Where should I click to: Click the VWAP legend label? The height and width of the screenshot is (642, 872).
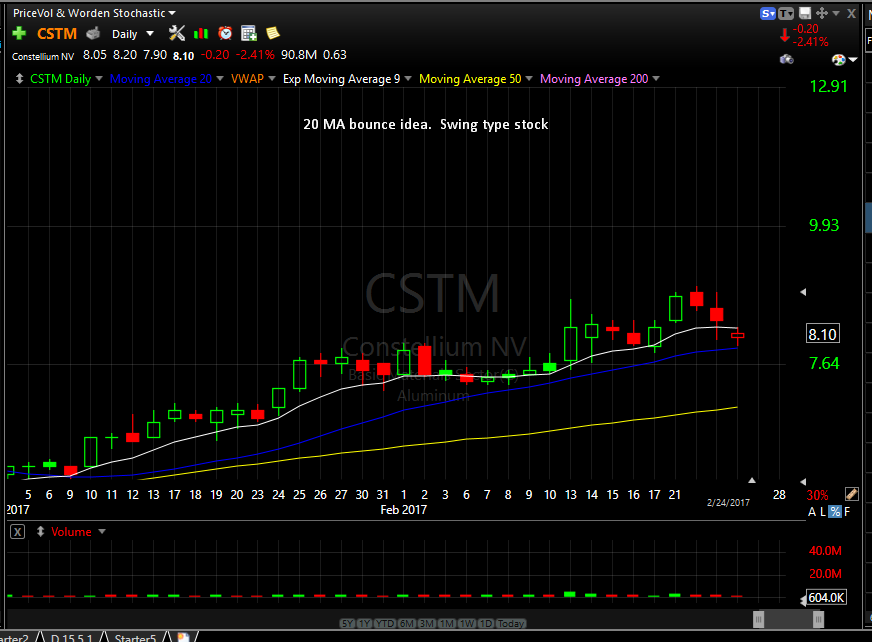pos(247,79)
